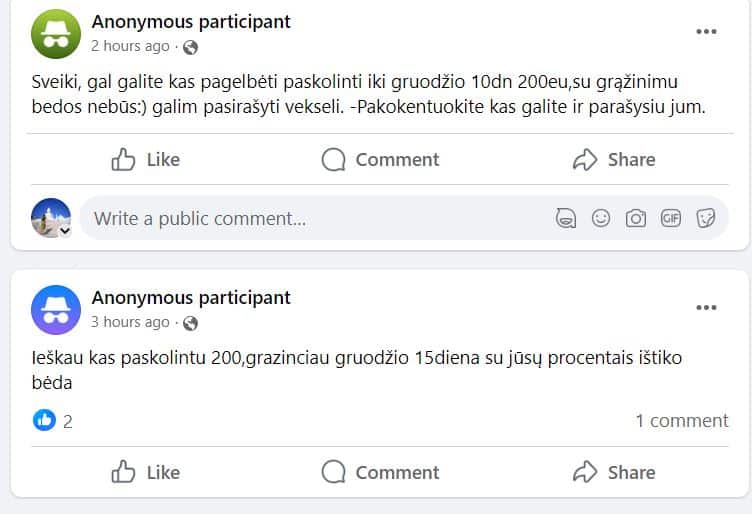
Task: Click the globe privacy icon on first post
Action: point(190,46)
